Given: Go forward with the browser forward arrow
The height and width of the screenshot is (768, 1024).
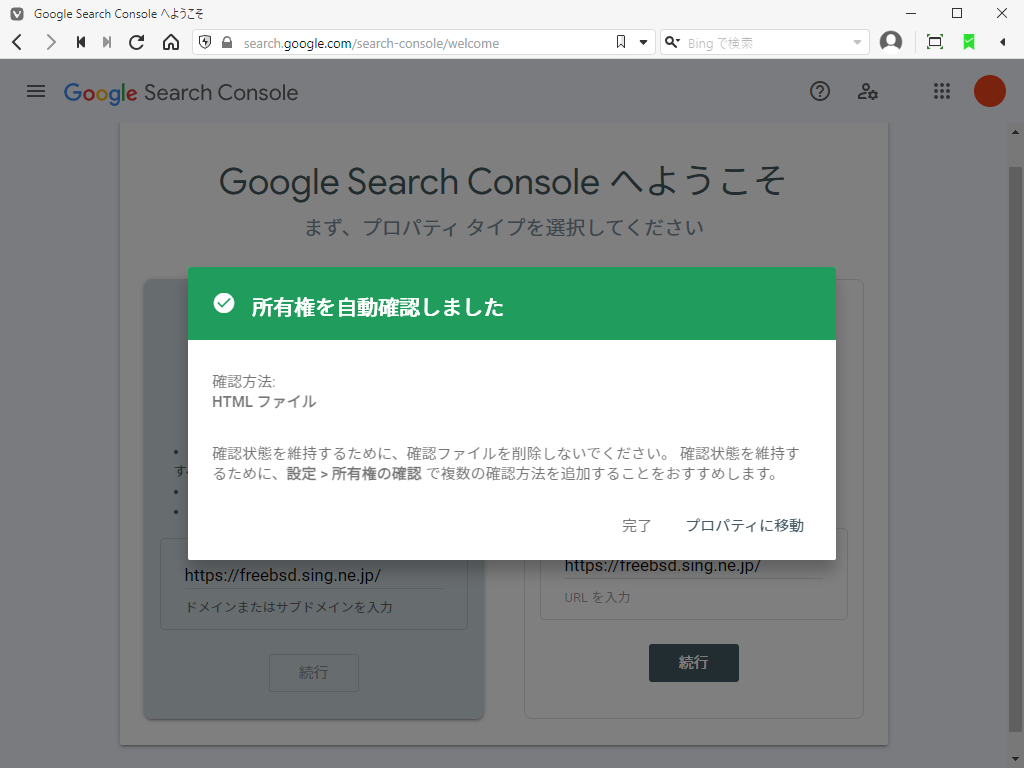Looking at the screenshot, I should point(50,42).
